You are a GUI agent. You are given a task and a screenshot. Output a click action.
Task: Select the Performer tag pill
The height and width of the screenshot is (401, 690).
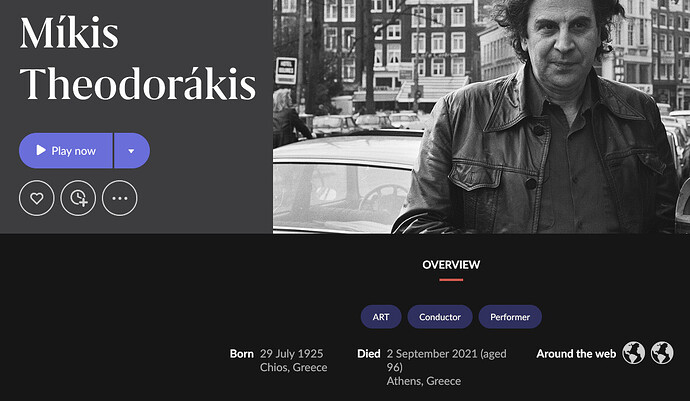tap(510, 317)
